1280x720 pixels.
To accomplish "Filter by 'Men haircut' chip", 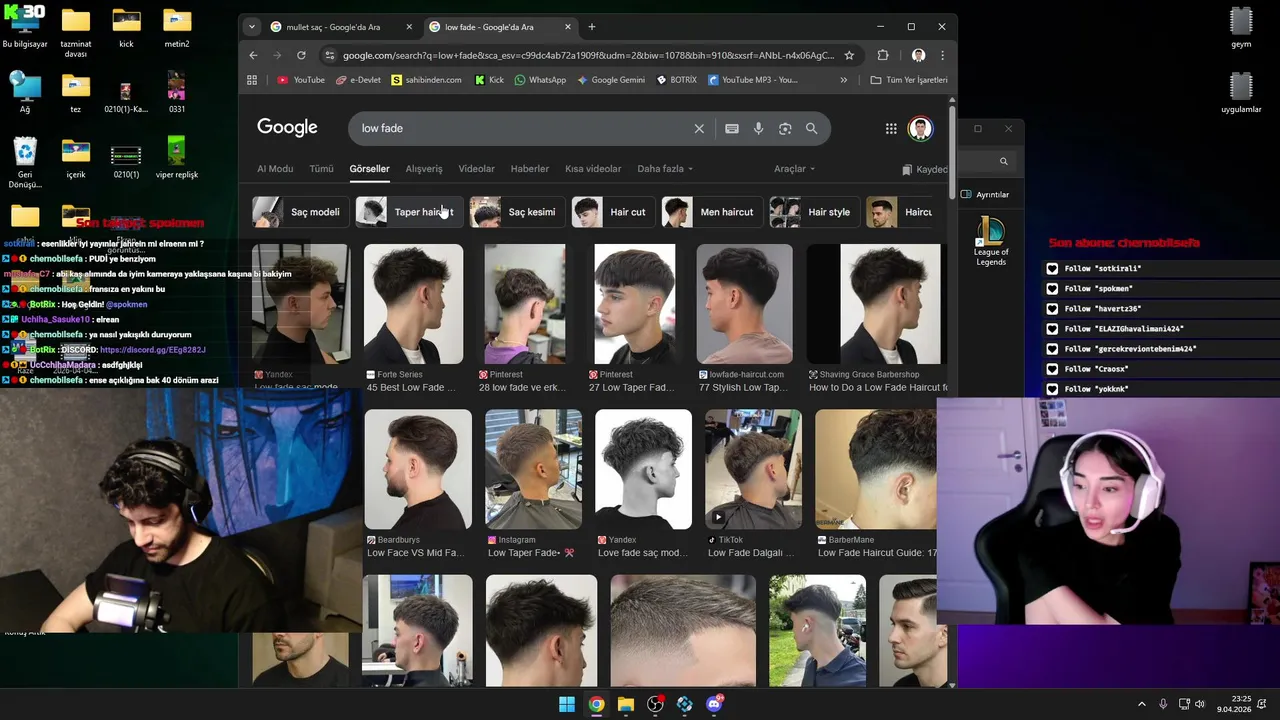I will point(710,212).
